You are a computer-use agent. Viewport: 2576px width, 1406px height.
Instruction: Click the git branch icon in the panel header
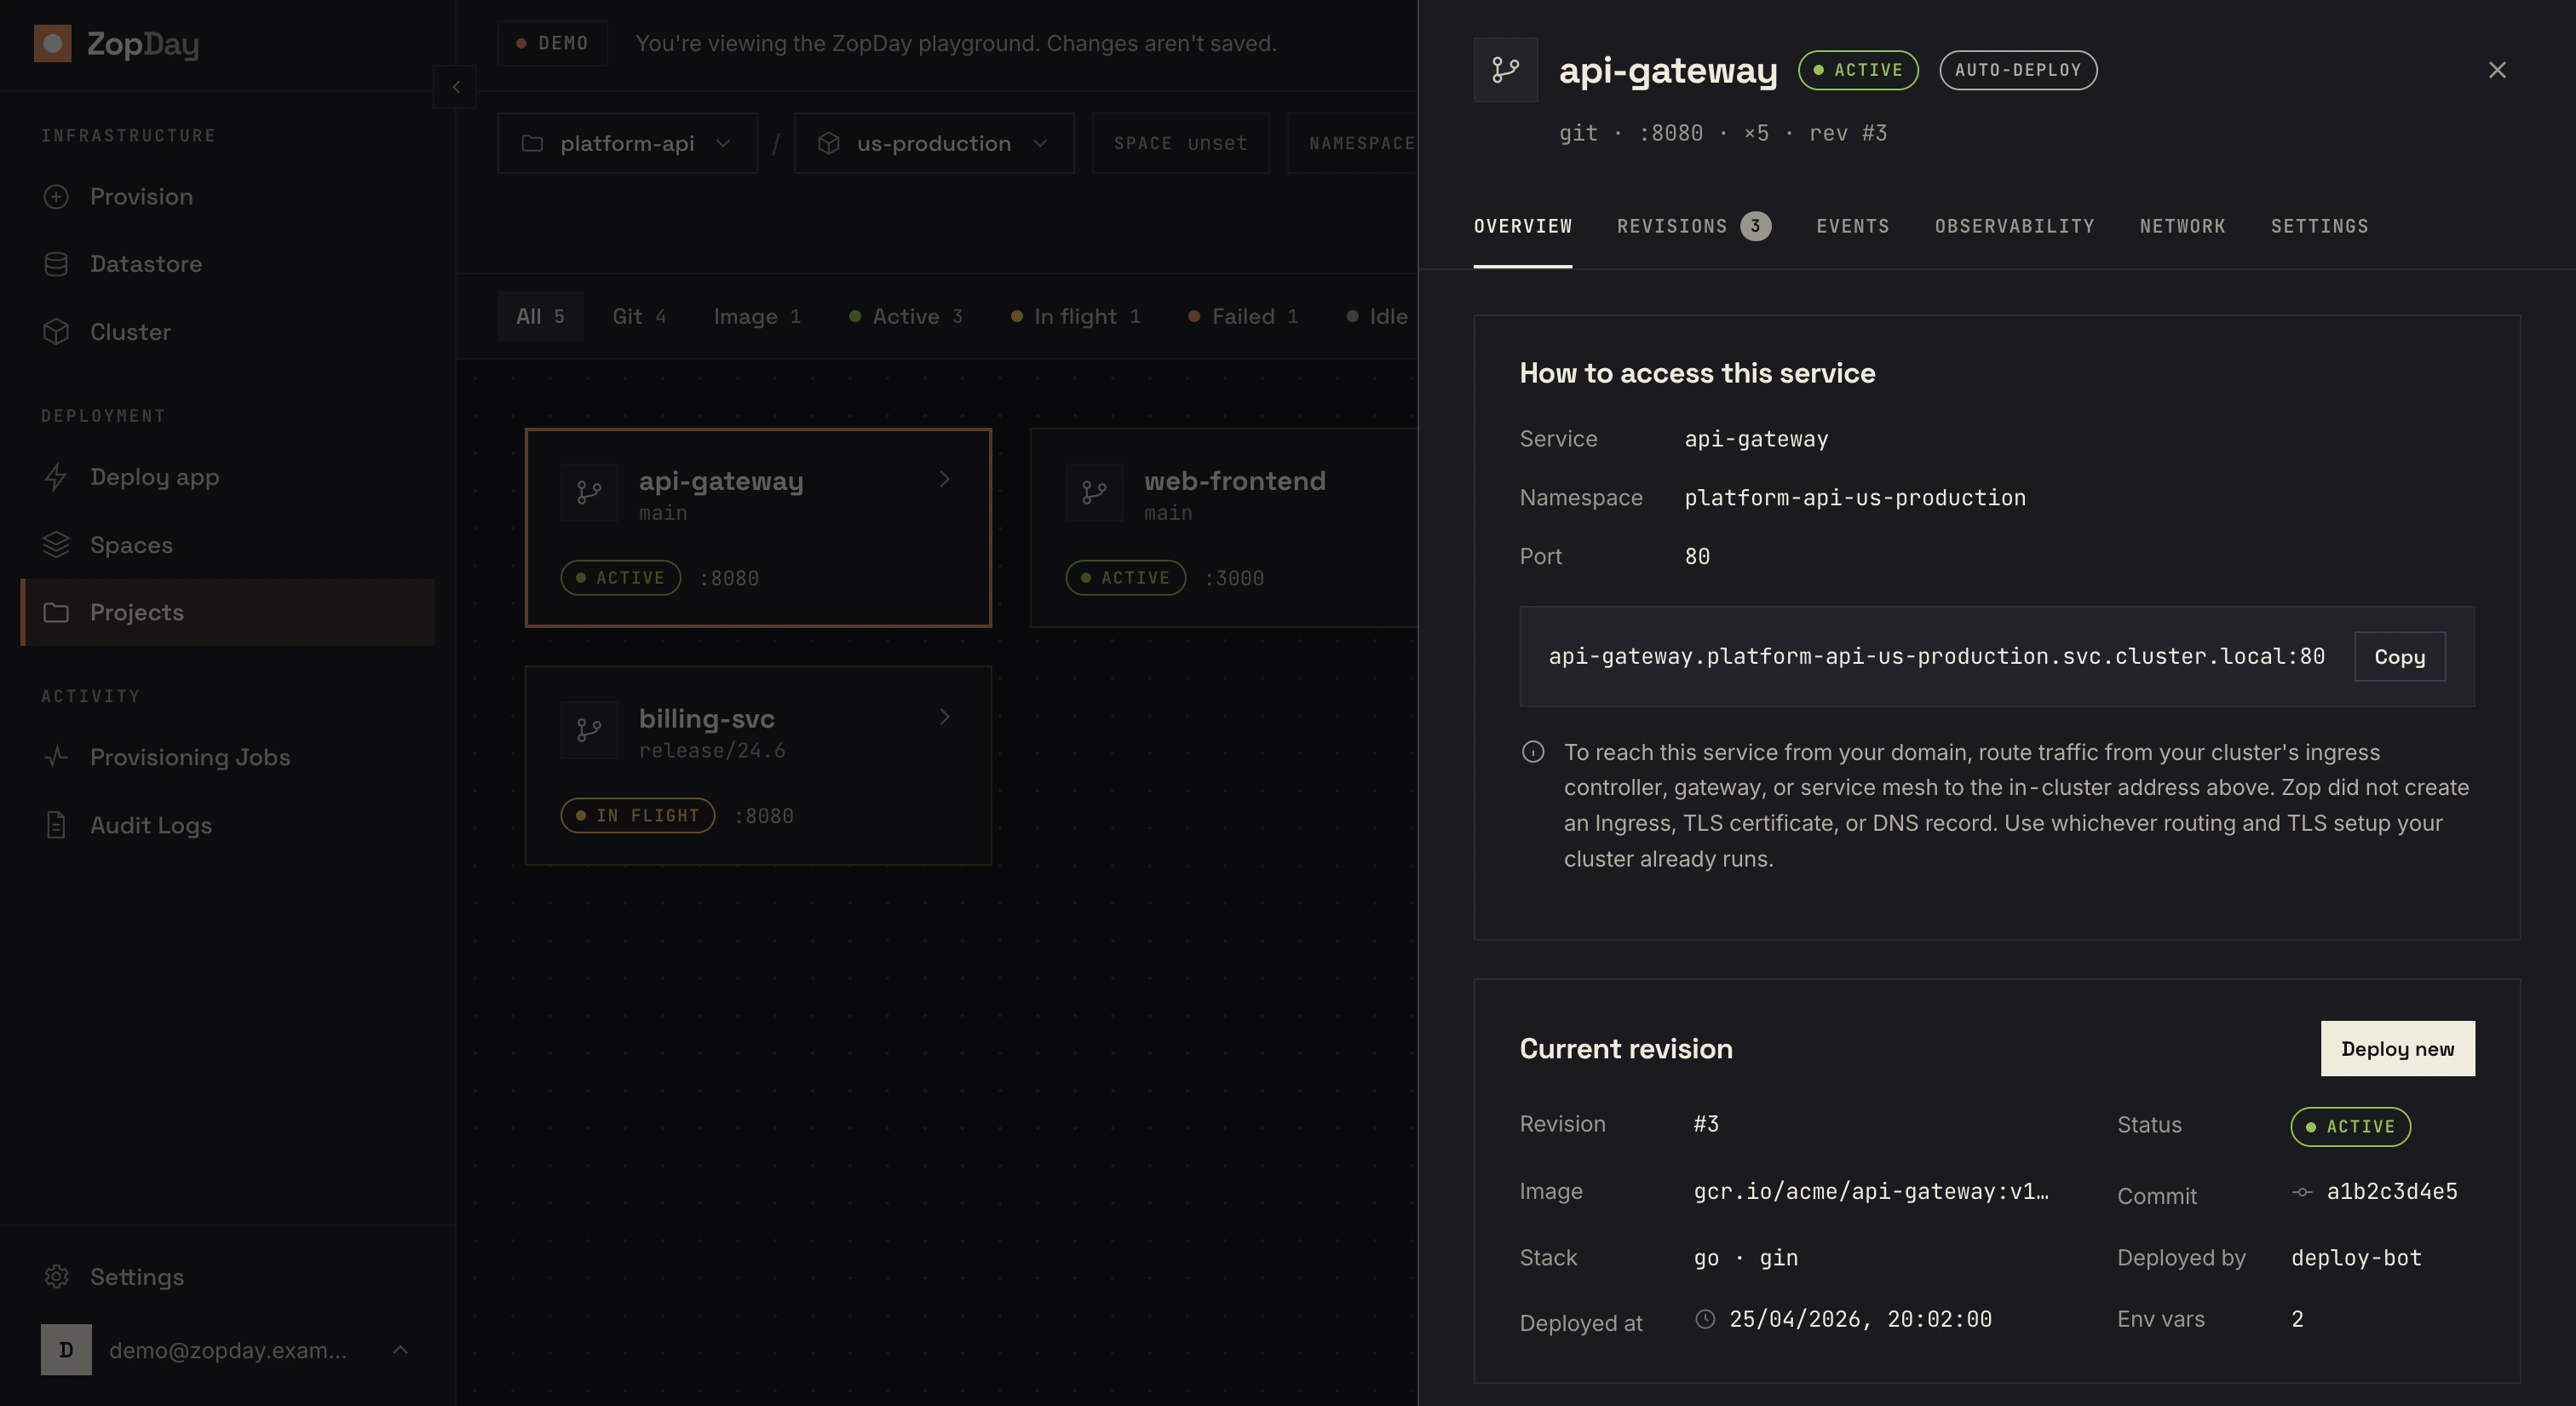[1505, 69]
